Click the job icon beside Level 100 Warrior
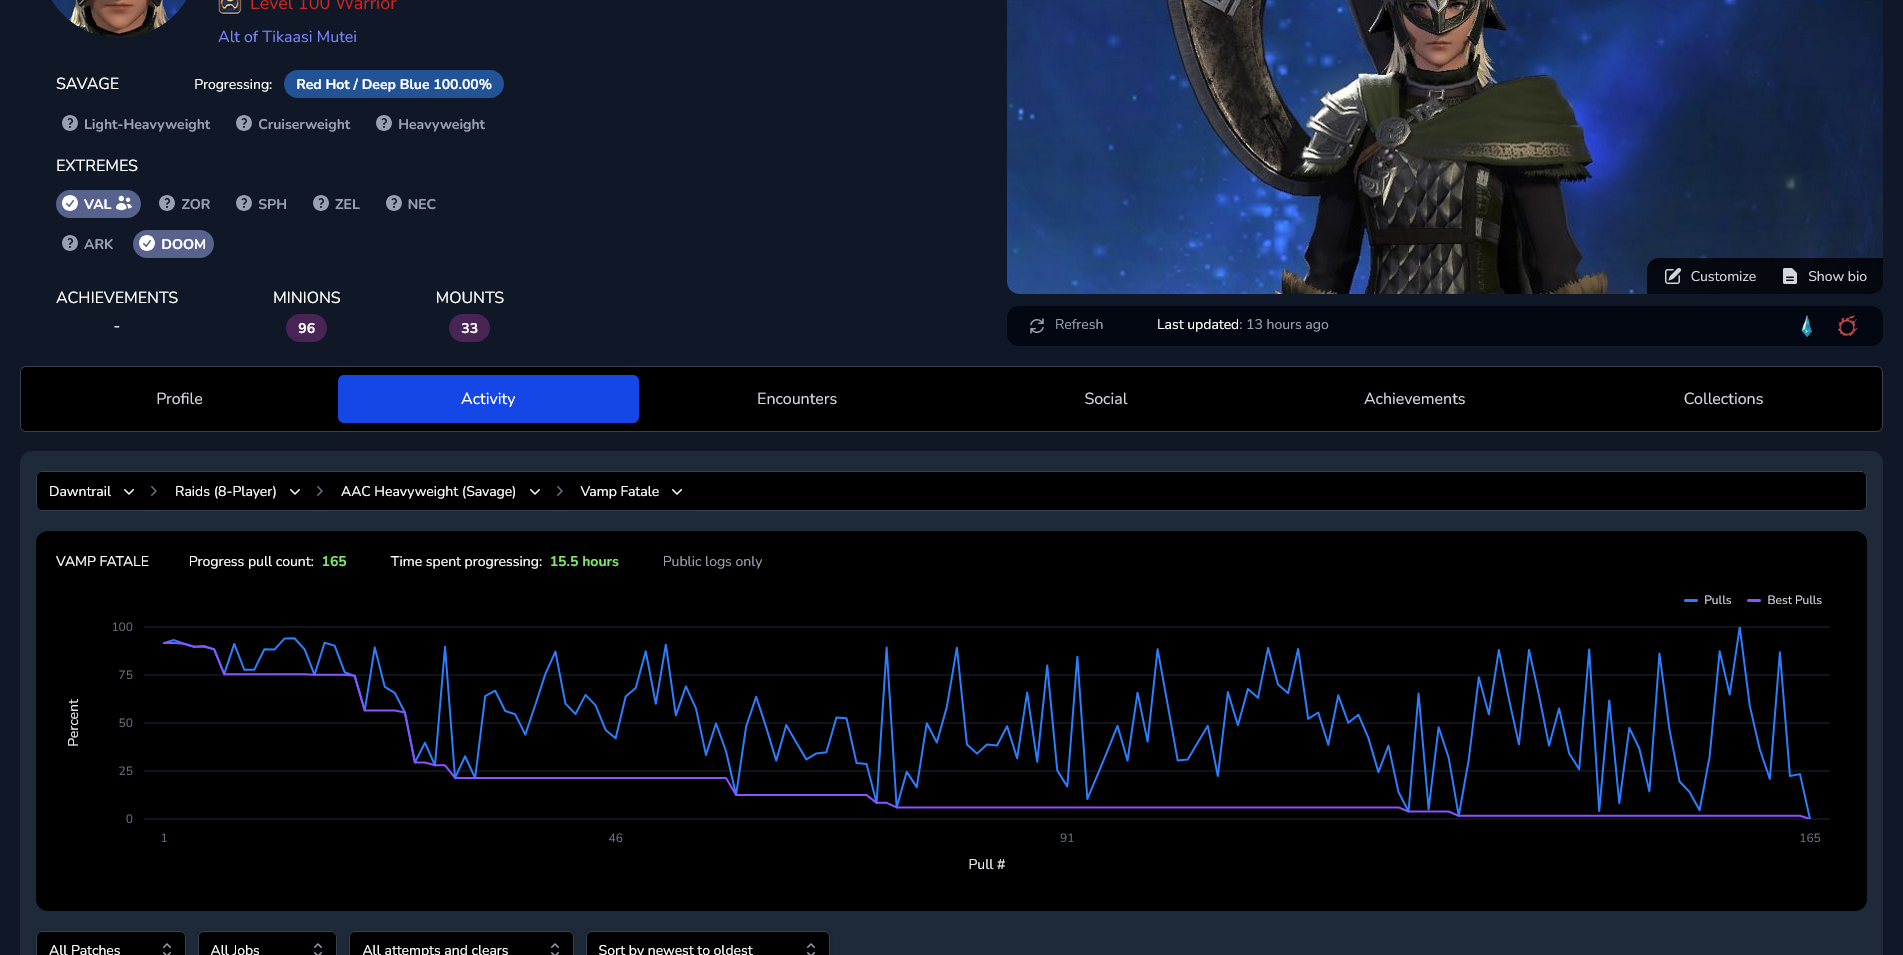 (230, 5)
